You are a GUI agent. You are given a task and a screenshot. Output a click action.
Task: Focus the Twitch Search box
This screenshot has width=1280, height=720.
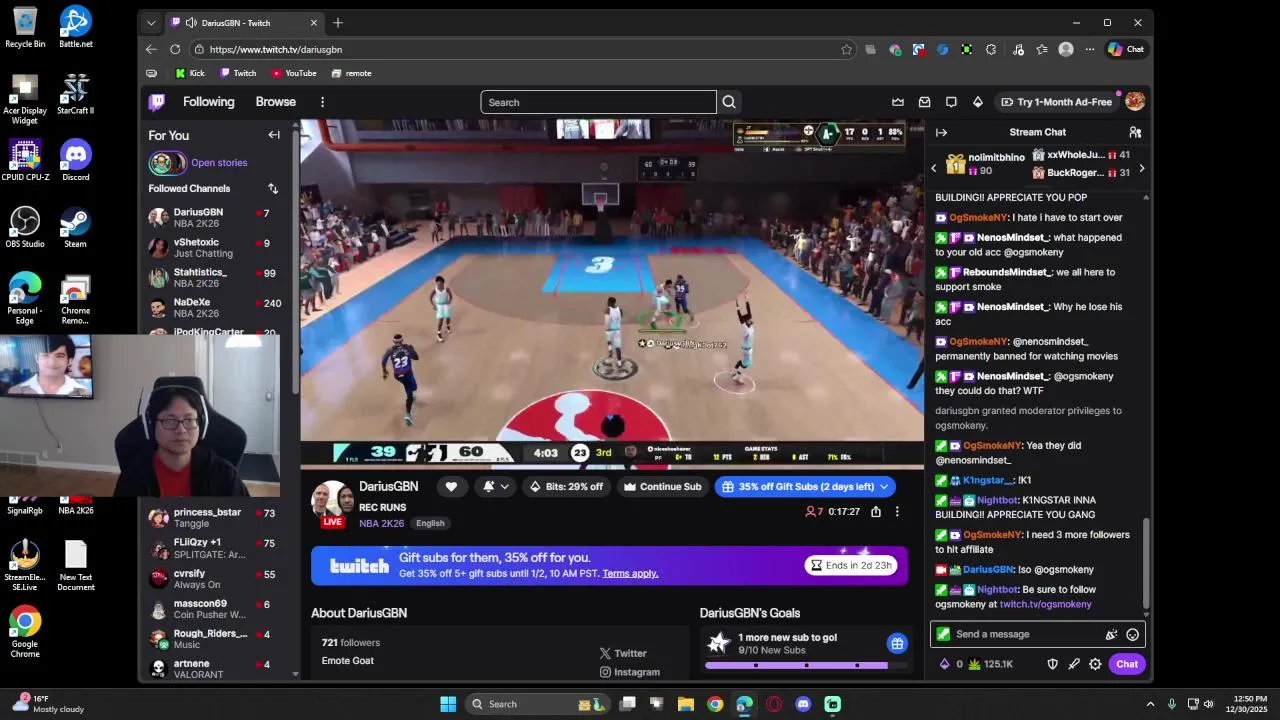tap(598, 102)
